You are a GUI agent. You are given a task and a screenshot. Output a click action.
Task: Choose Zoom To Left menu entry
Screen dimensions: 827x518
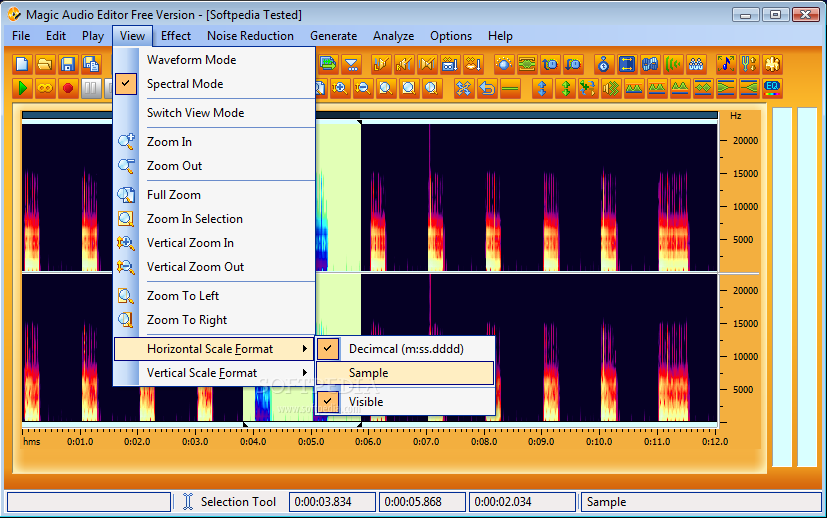point(215,296)
